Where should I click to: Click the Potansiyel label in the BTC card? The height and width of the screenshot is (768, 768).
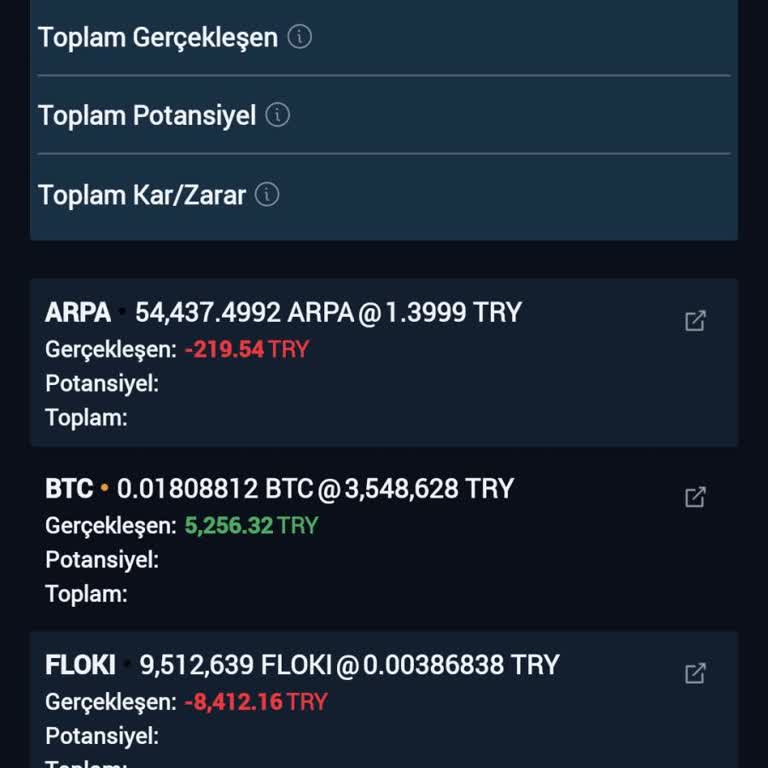click(x=102, y=560)
